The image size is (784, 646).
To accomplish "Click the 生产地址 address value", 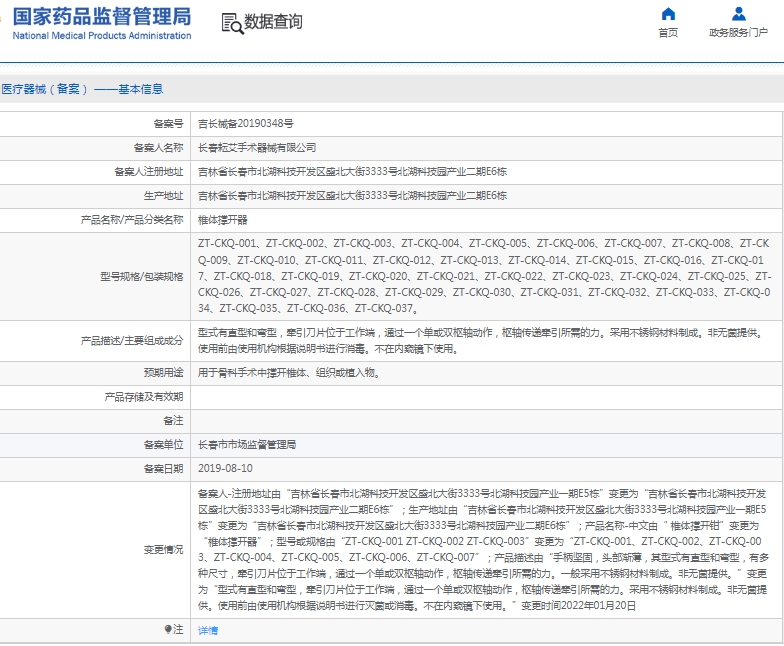I will [352, 196].
